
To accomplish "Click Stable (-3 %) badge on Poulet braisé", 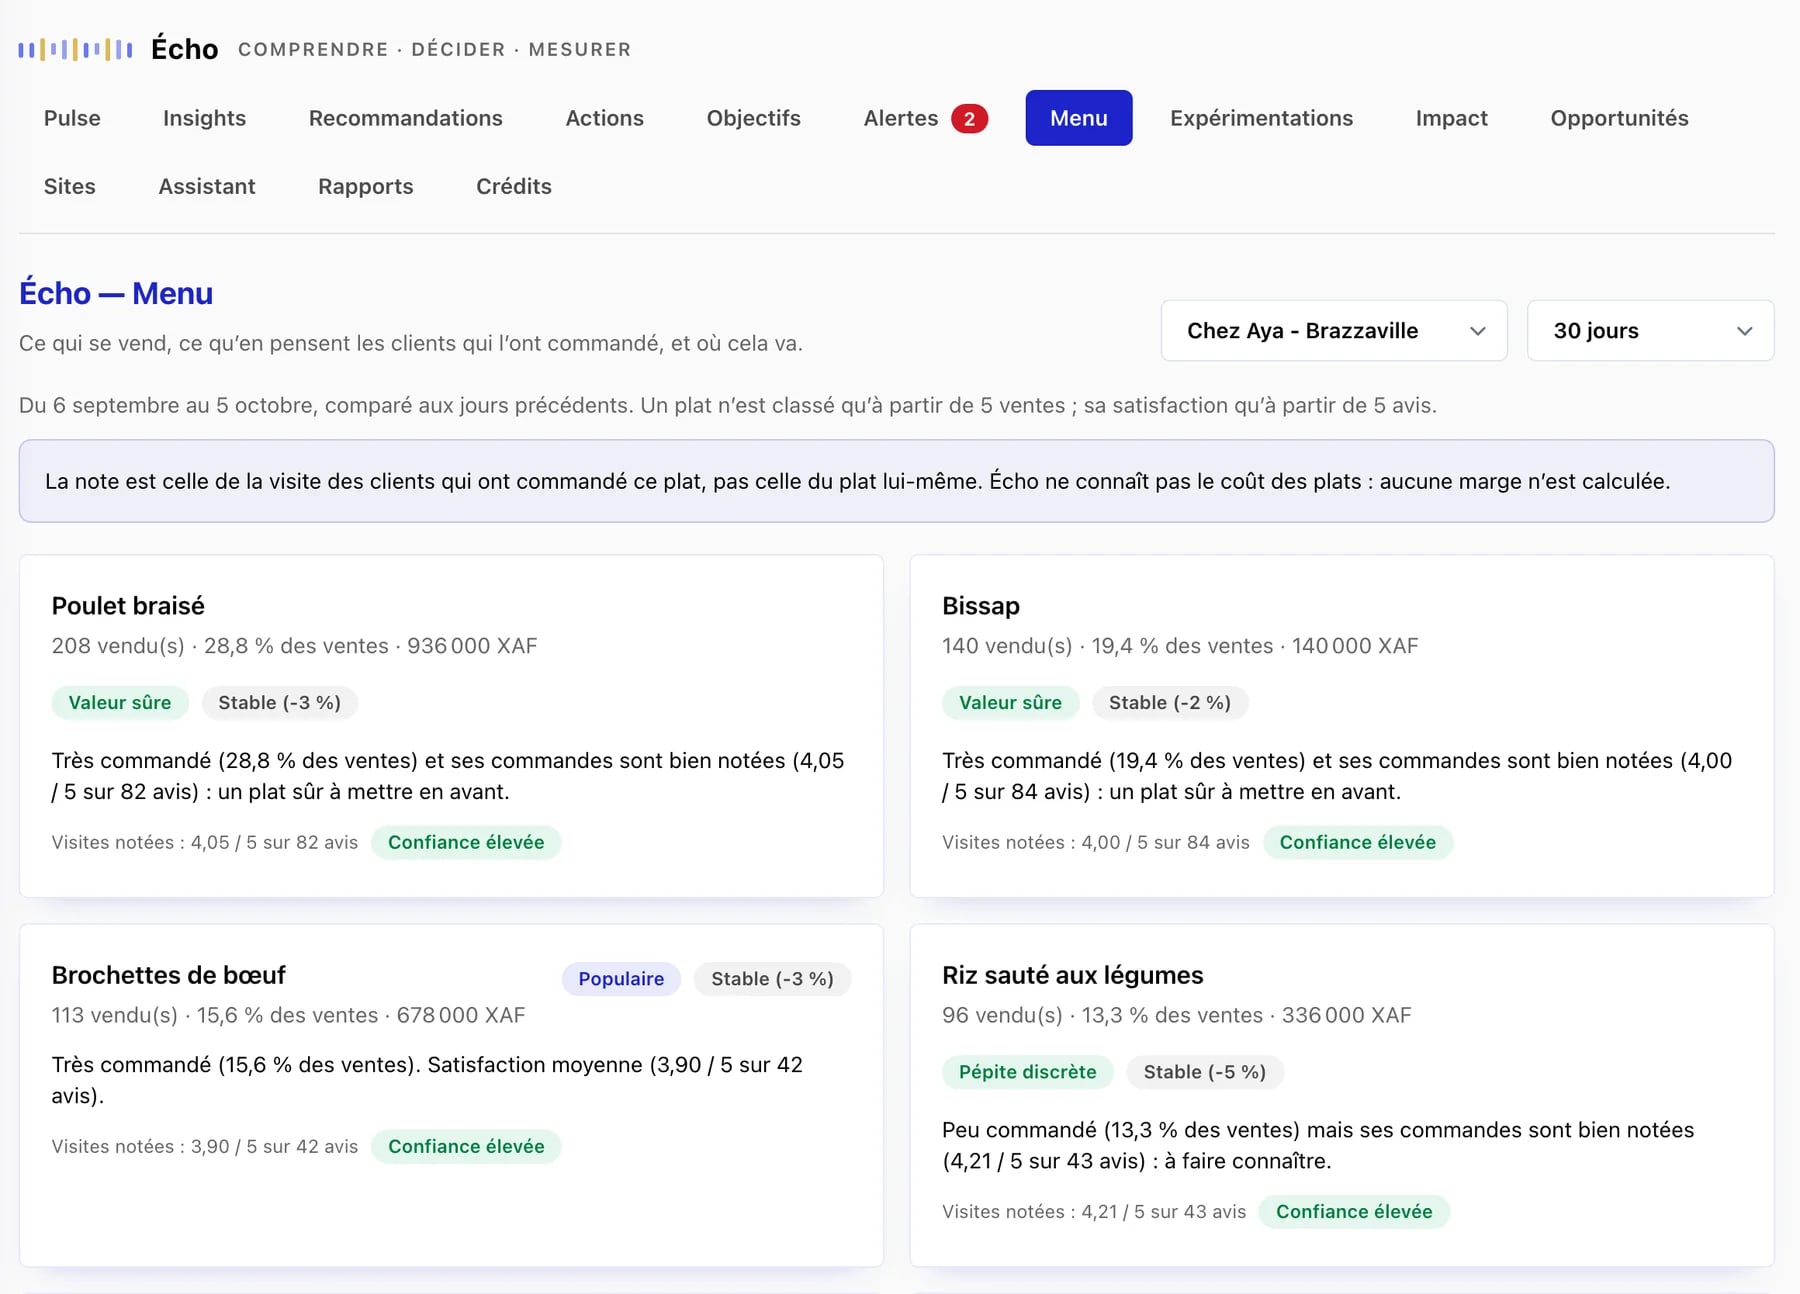I will coord(279,703).
